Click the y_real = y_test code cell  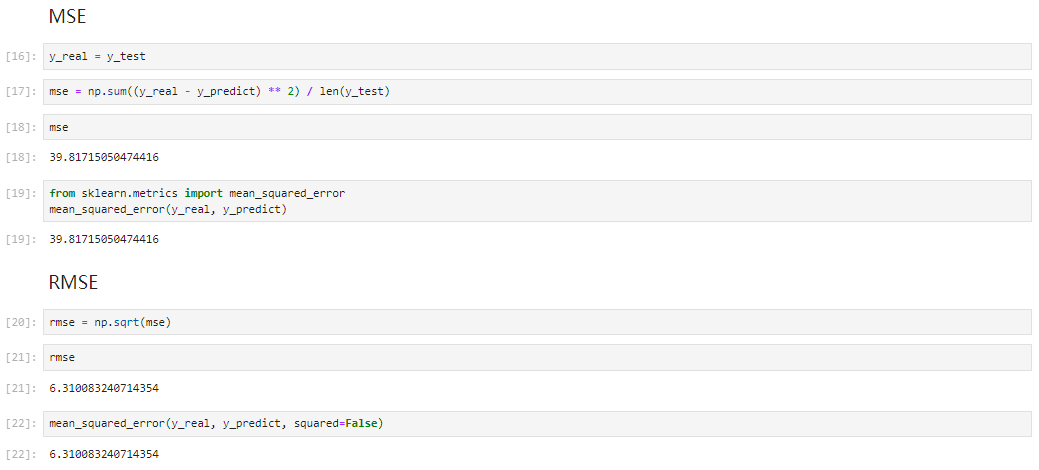coord(537,56)
